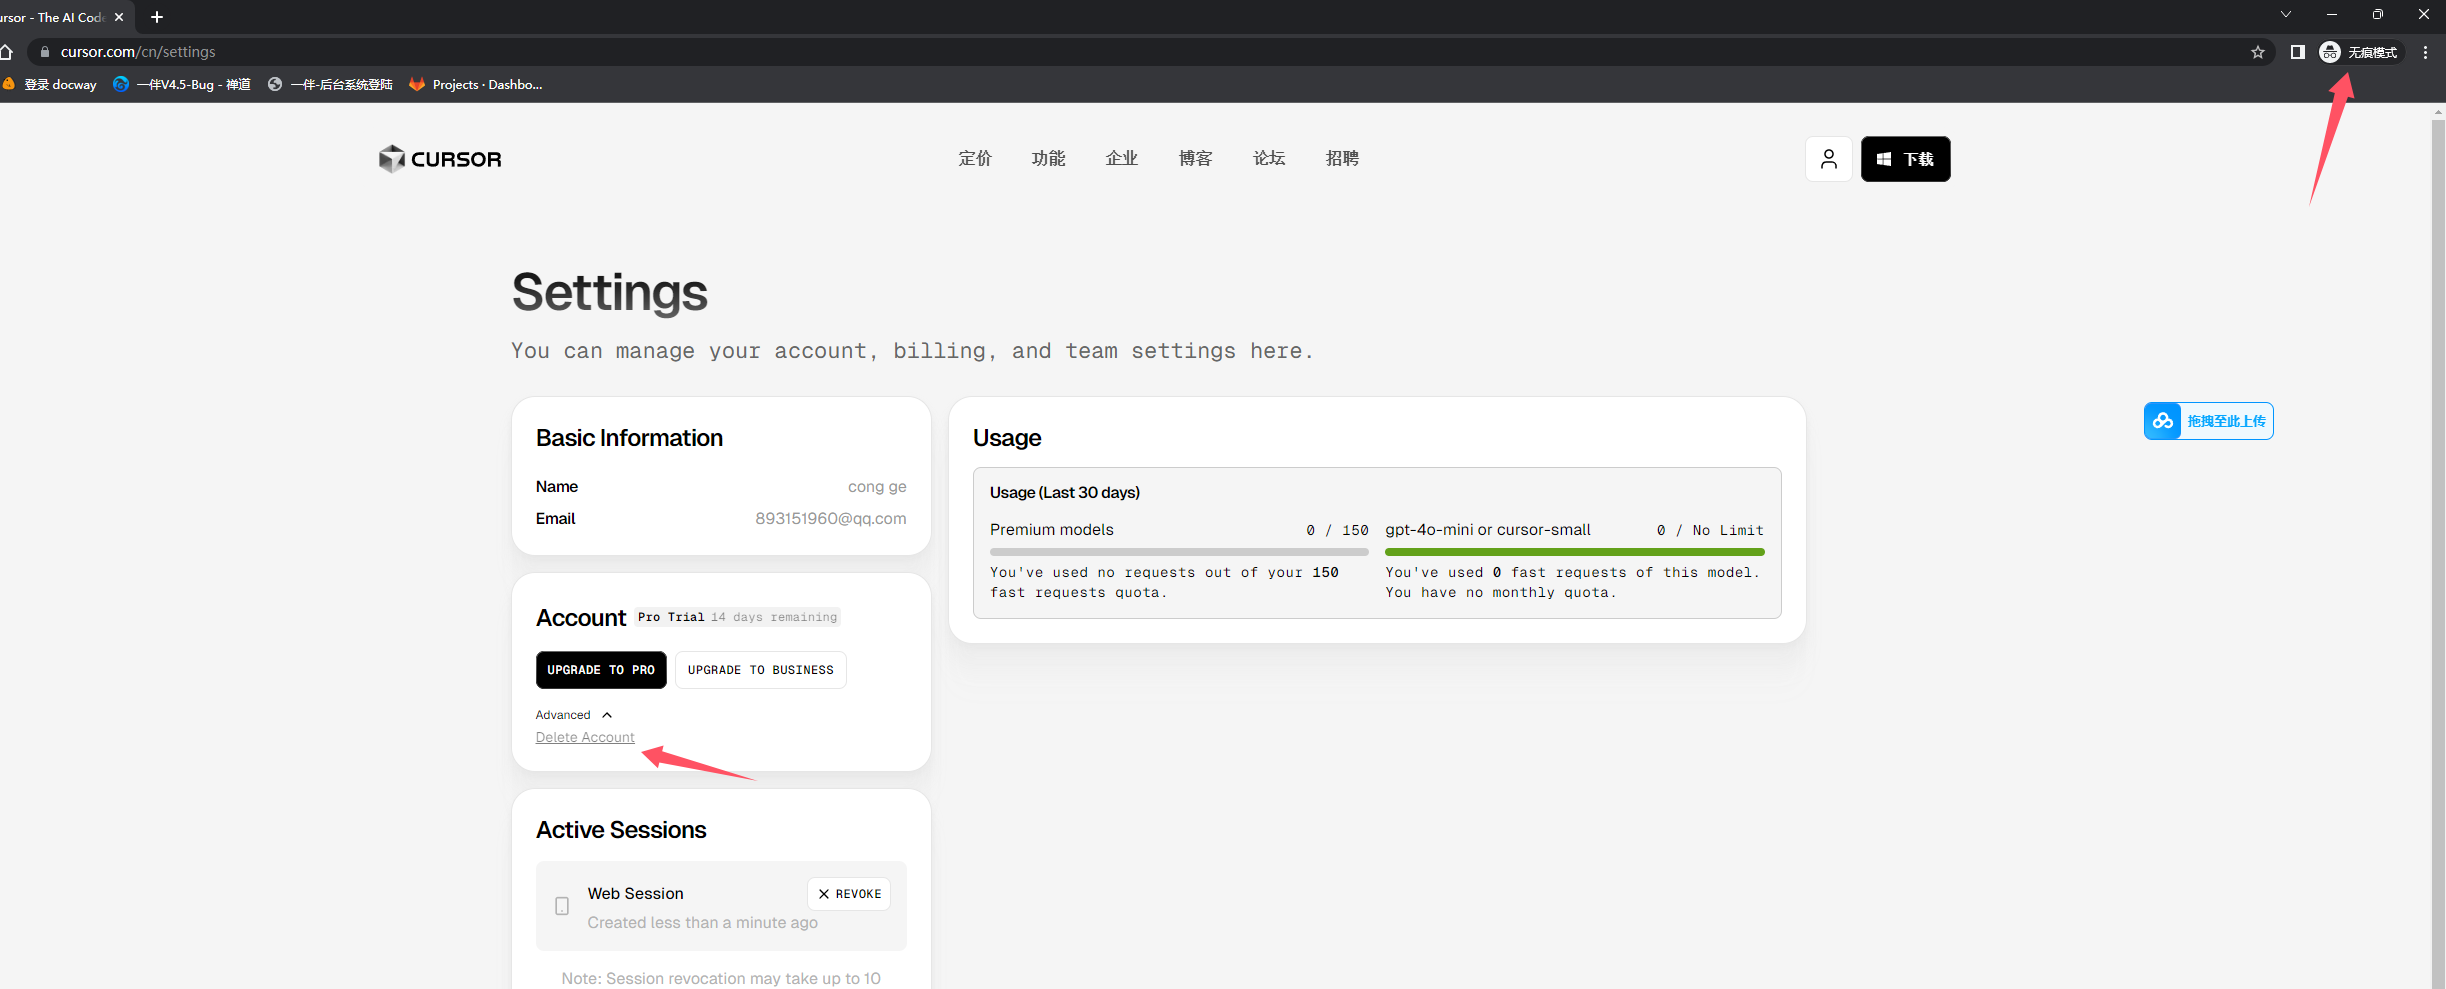Open the 登录 docway bookmark
The width and height of the screenshot is (2446, 989).
point(50,84)
